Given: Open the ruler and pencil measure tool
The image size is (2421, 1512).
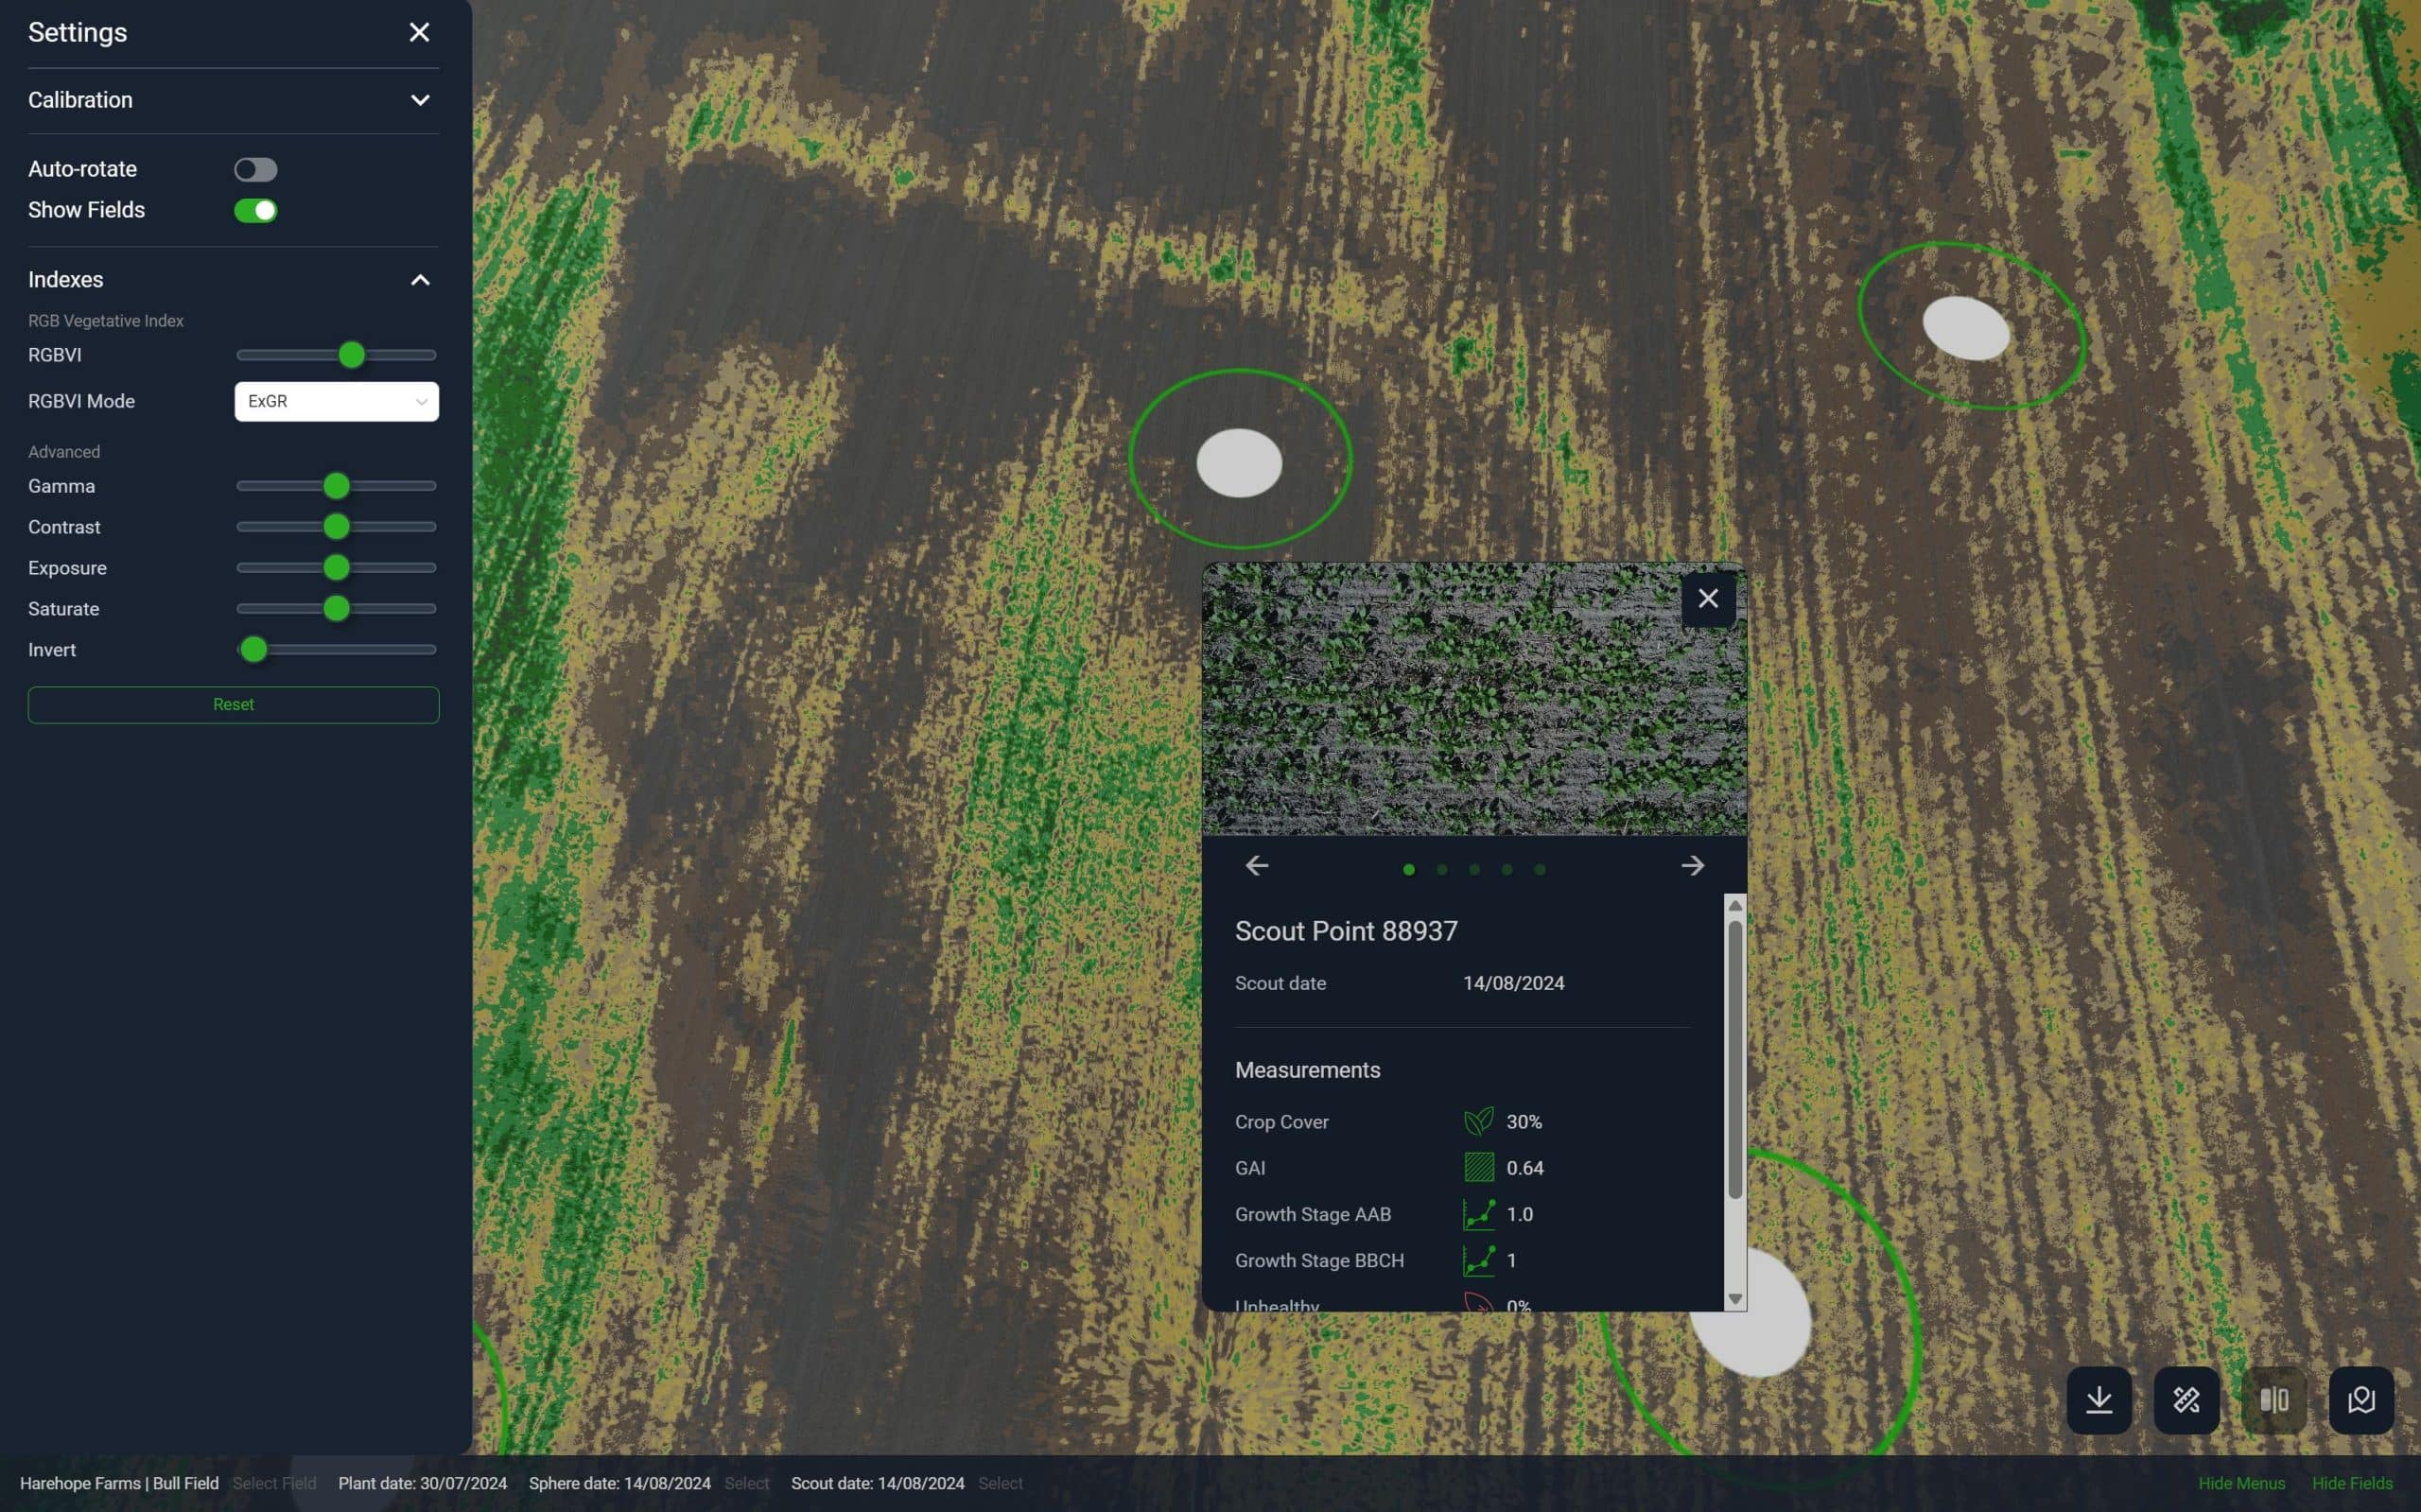Looking at the screenshot, I should (2186, 1400).
